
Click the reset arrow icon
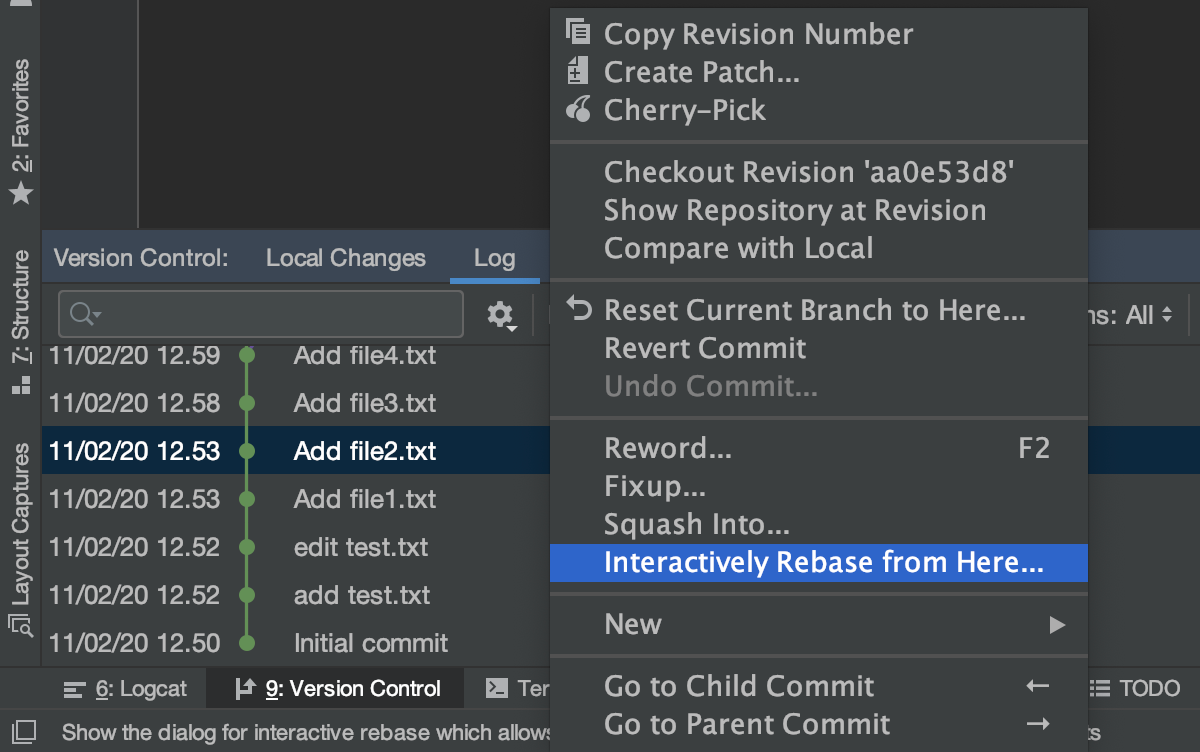coord(579,308)
